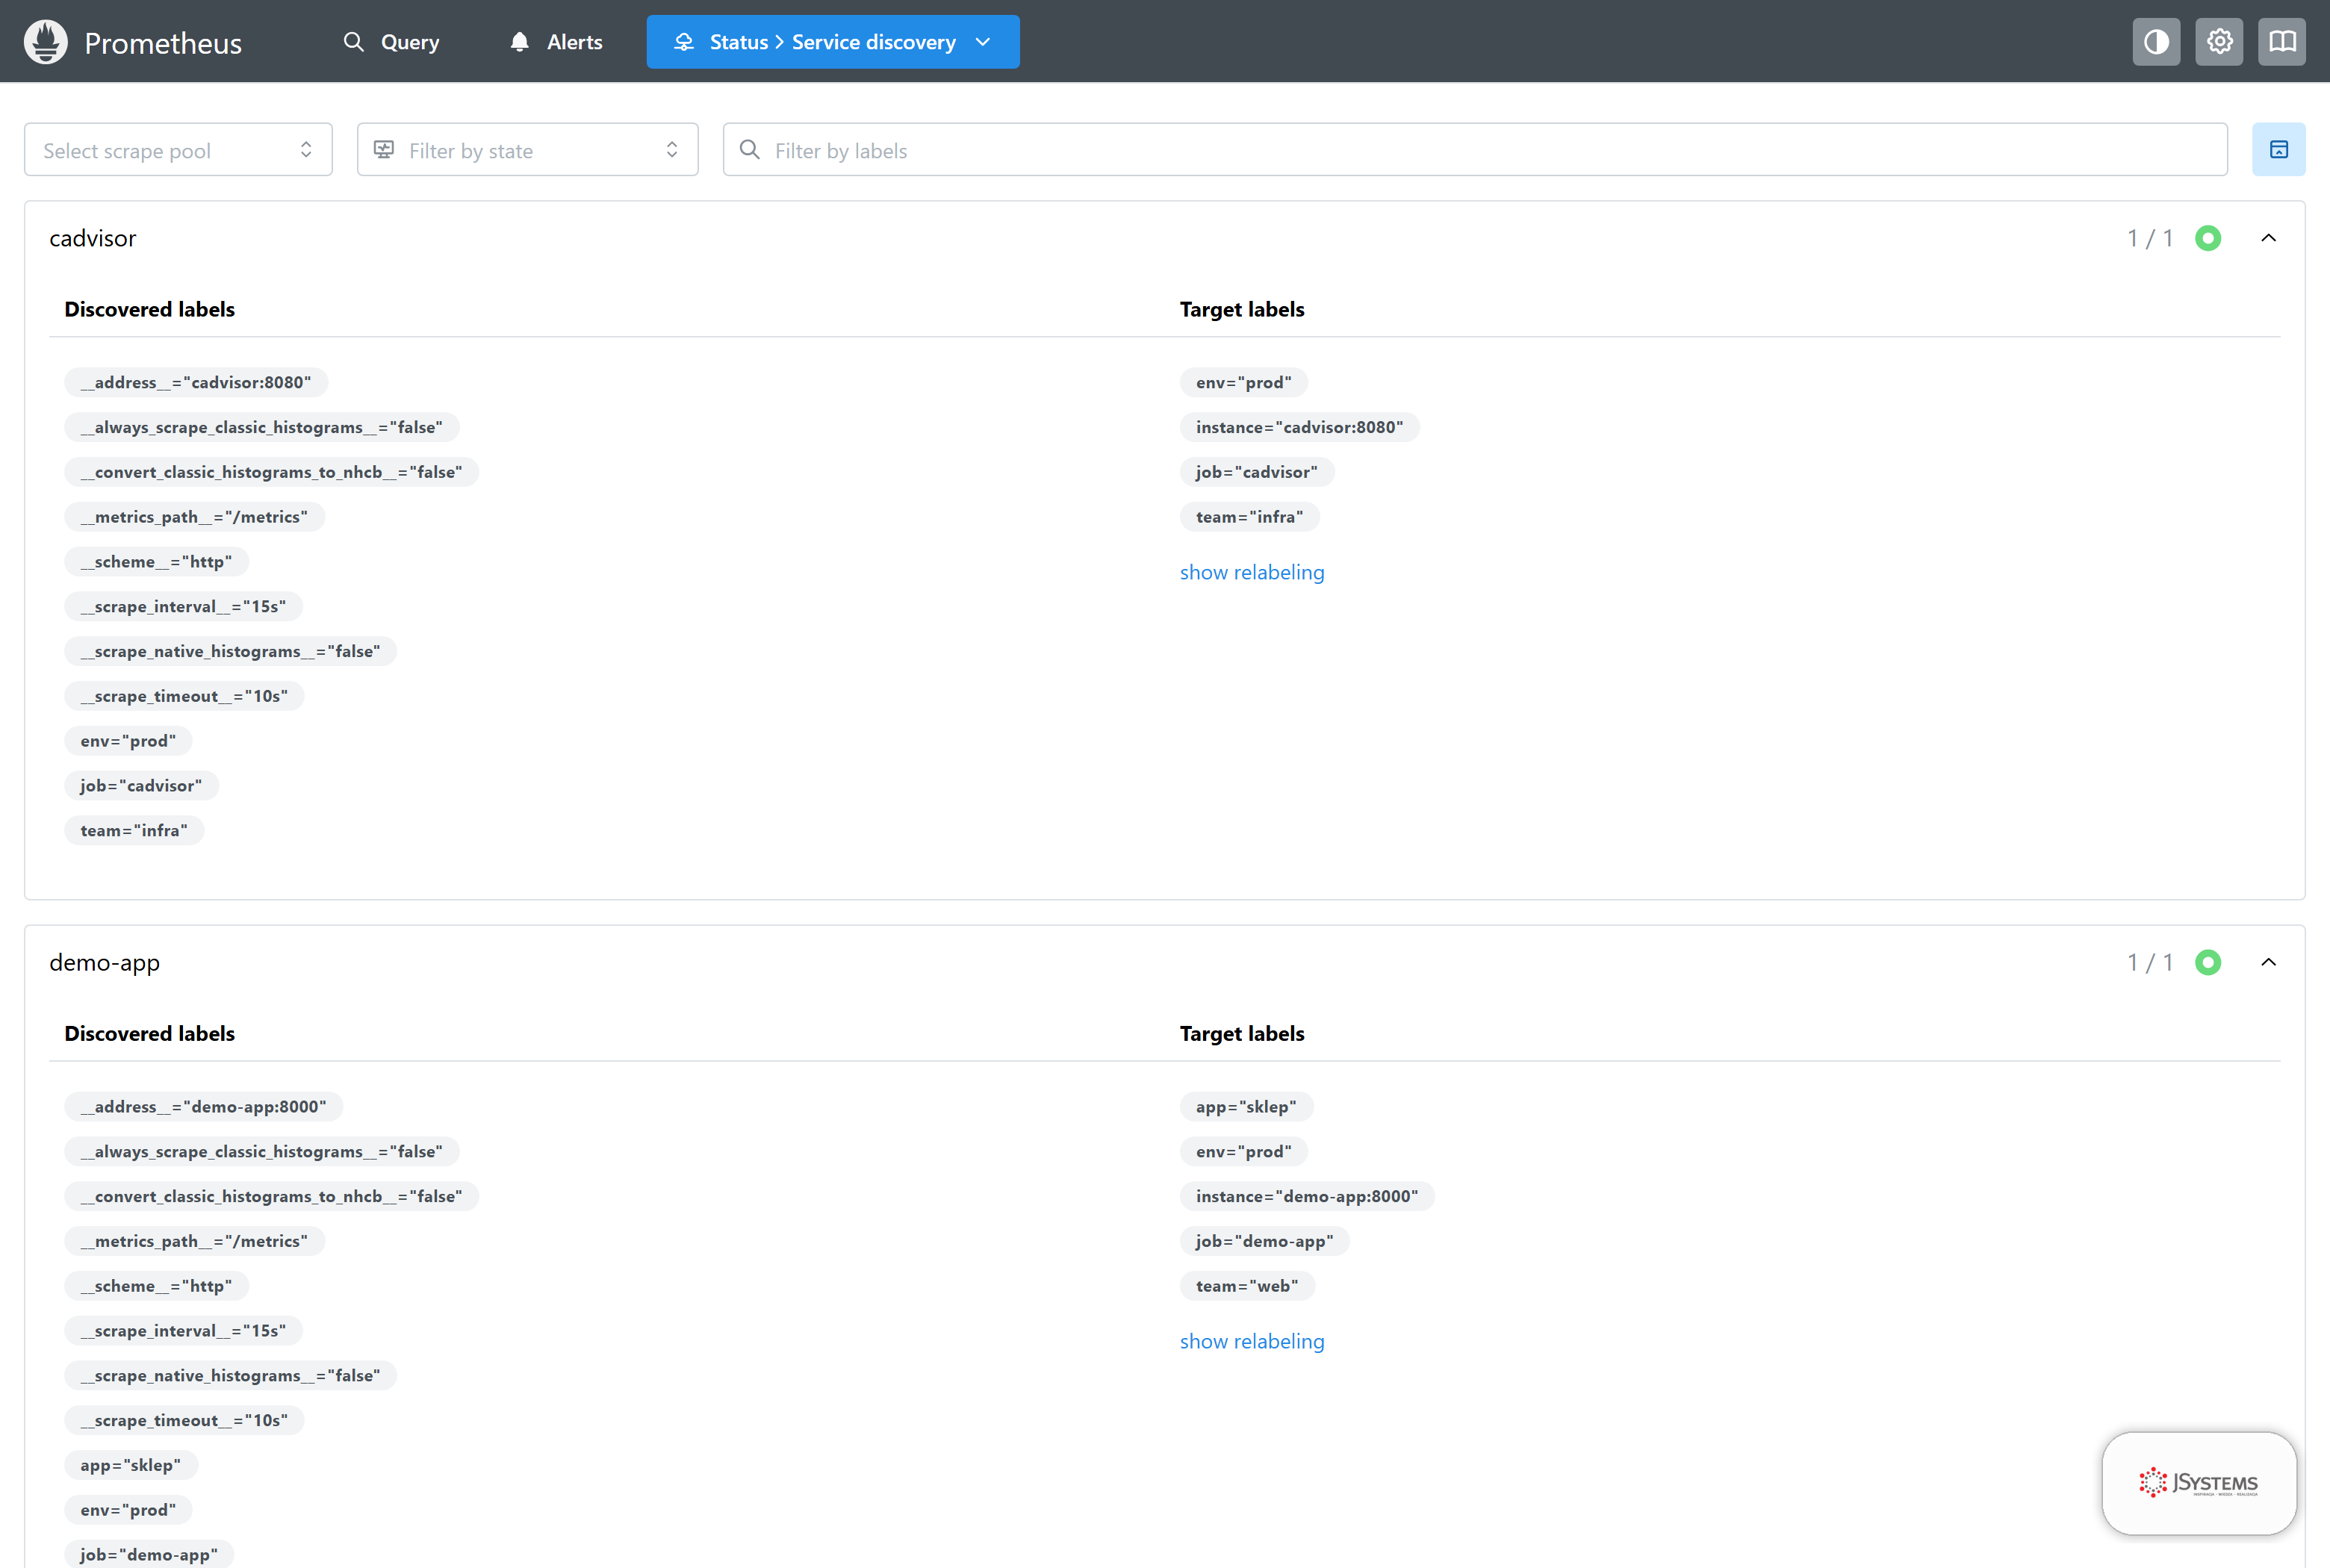Click the cadvisor env="prod" target label
This screenshot has width=2330, height=1568.
click(x=1244, y=382)
